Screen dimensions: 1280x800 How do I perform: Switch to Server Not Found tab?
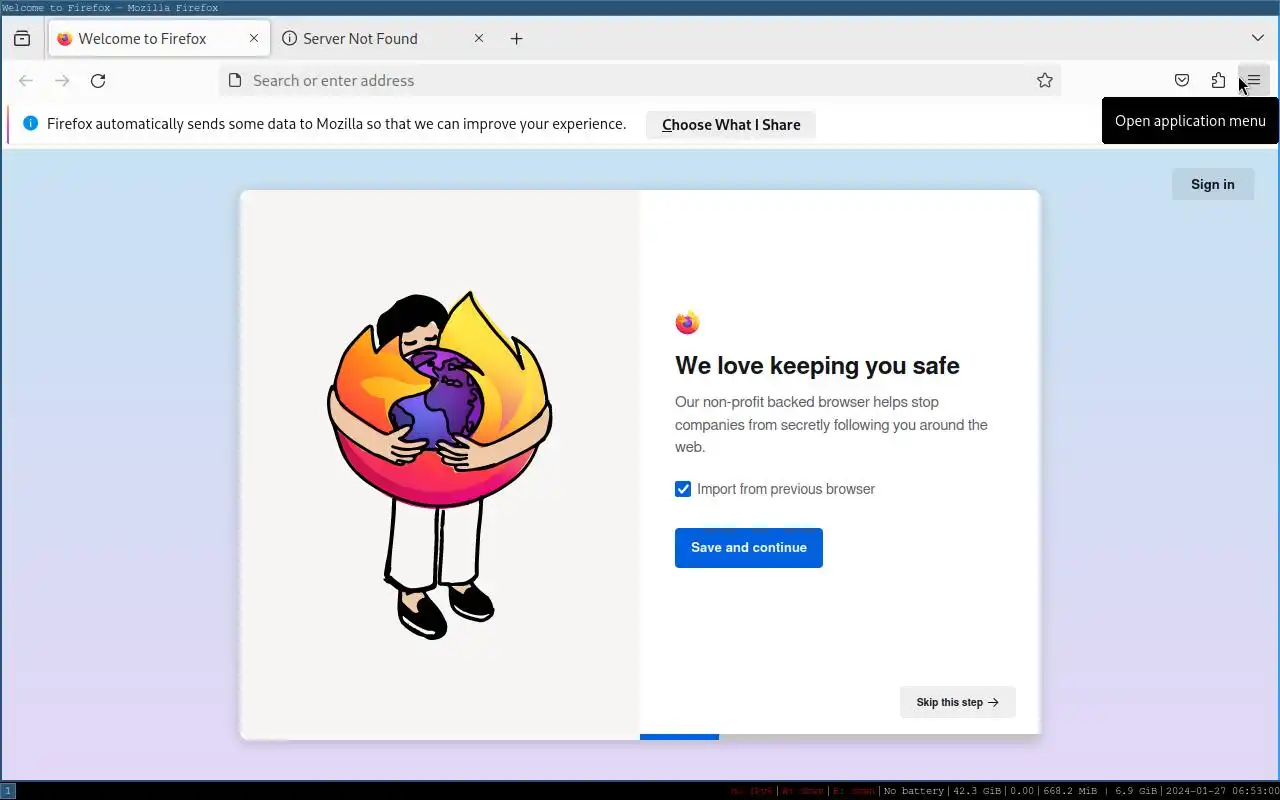pos(382,38)
